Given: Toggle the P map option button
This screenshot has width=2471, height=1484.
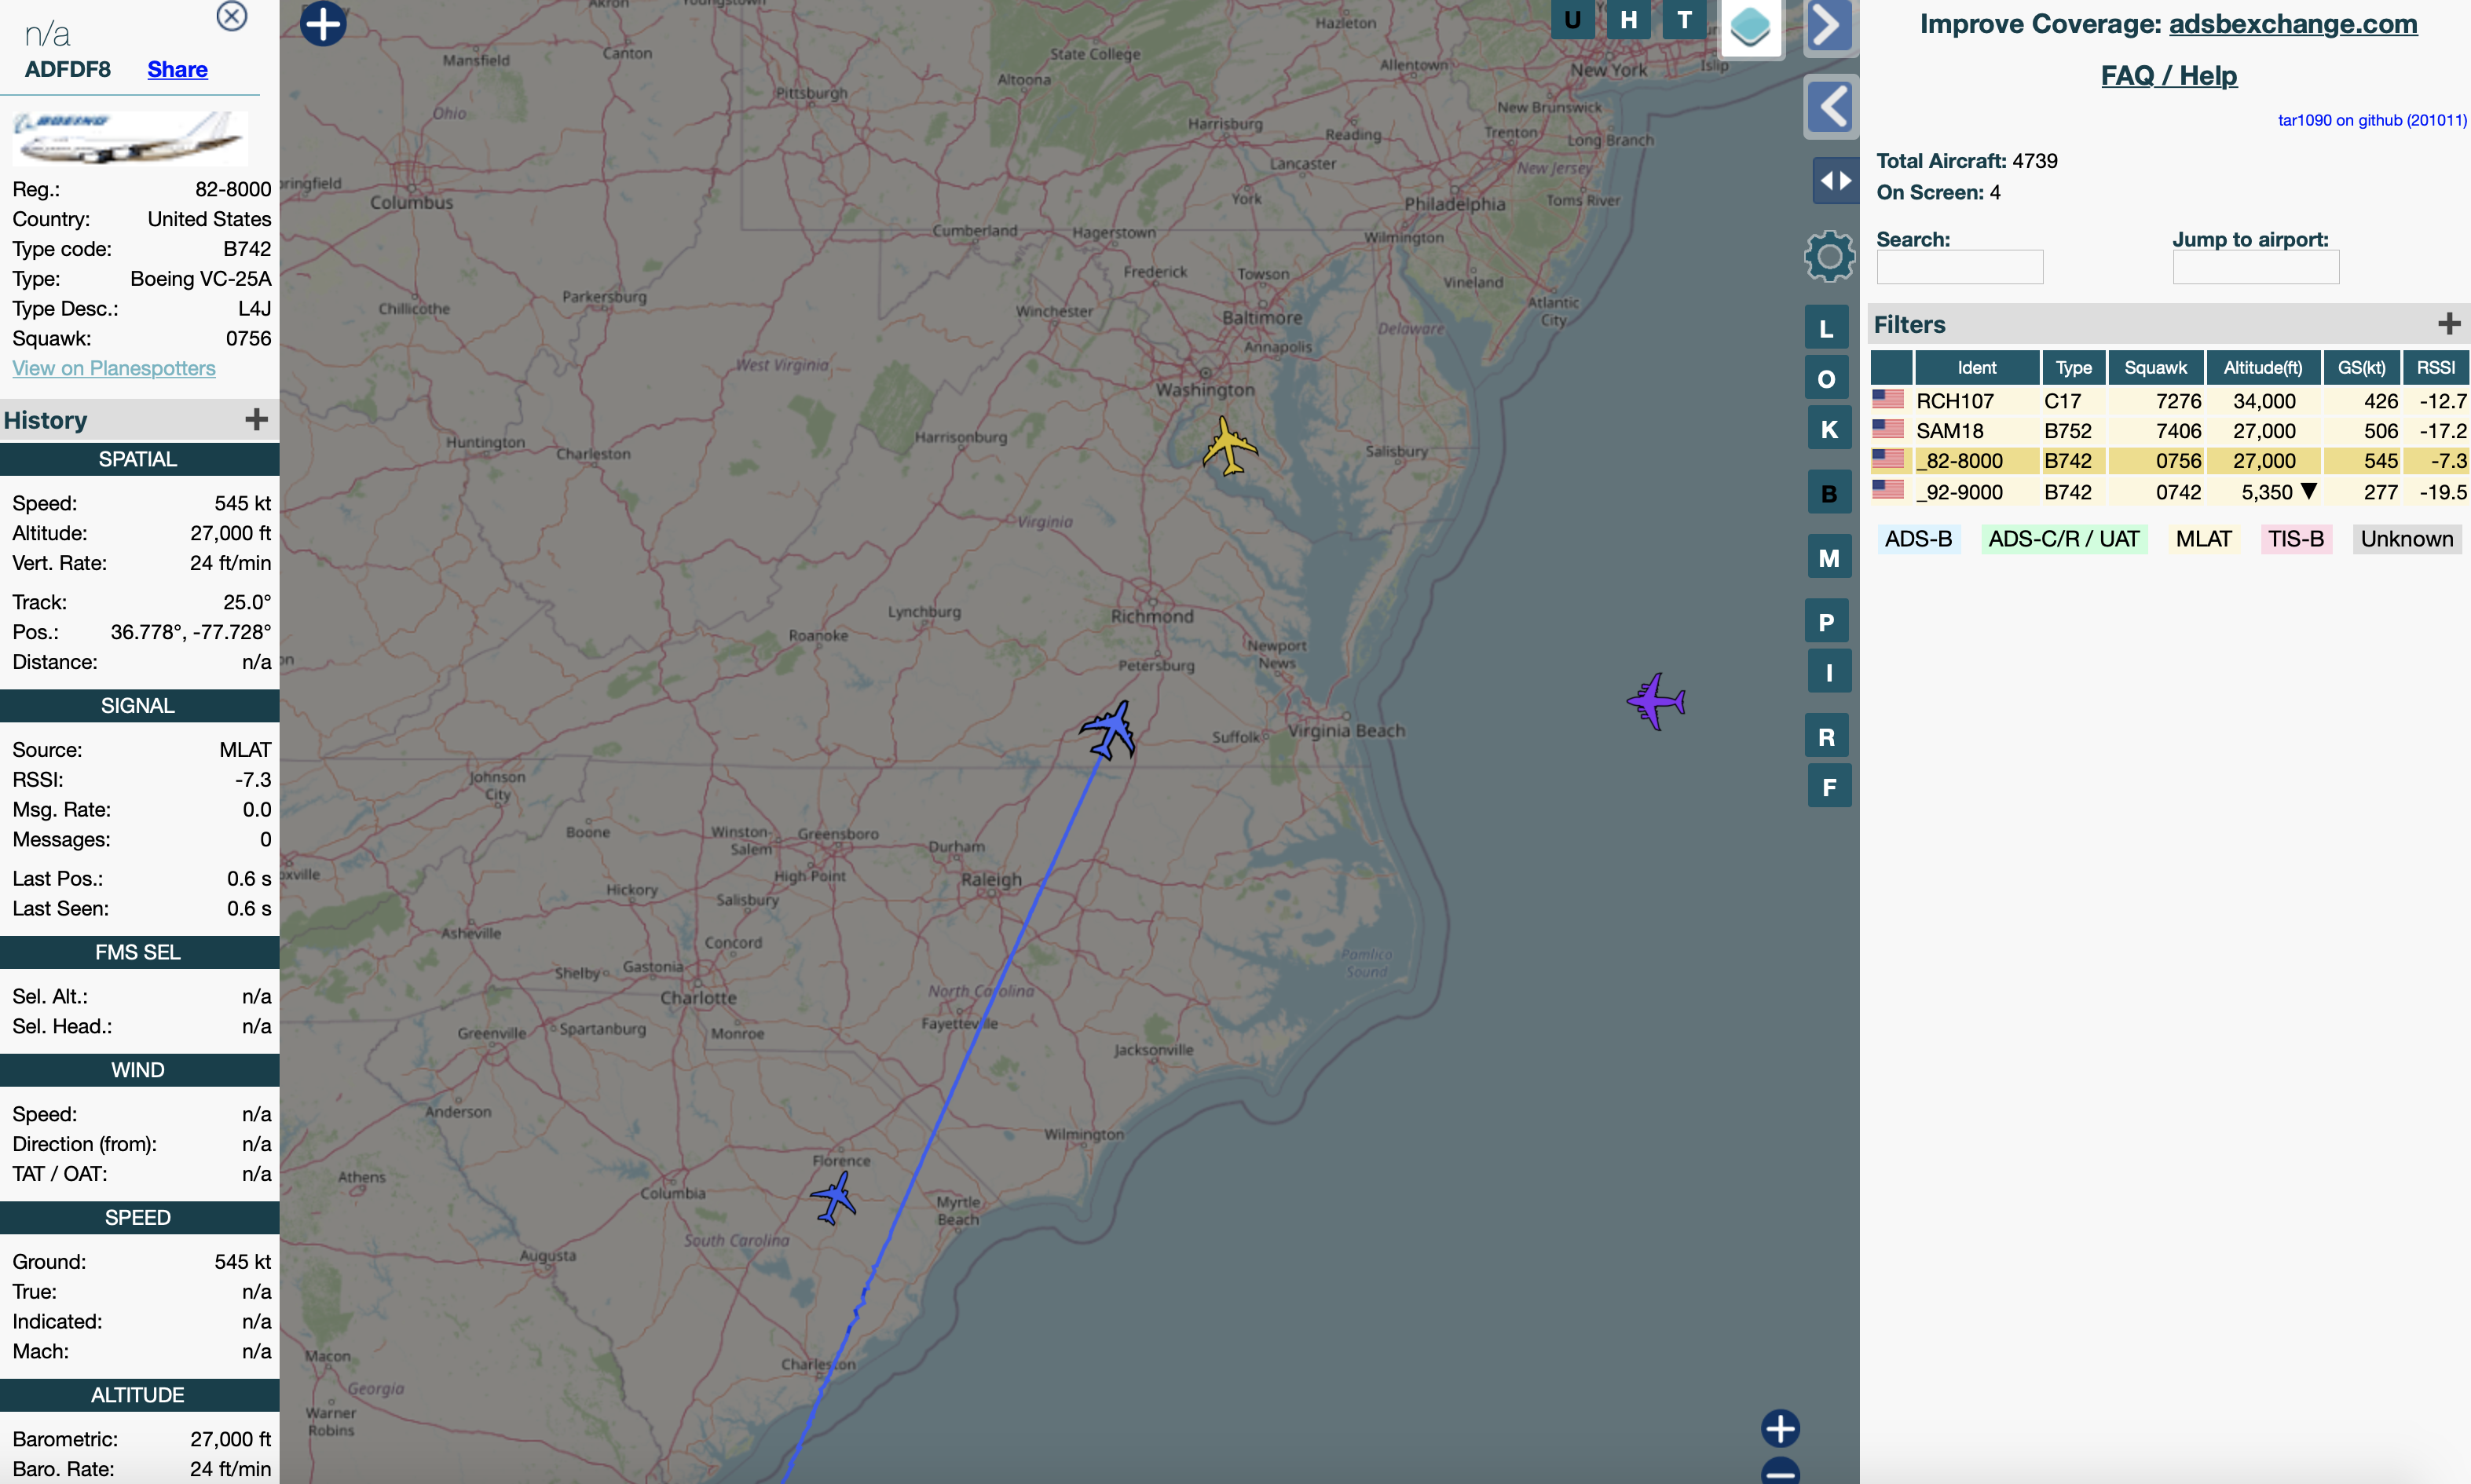Looking at the screenshot, I should 1826,622.
